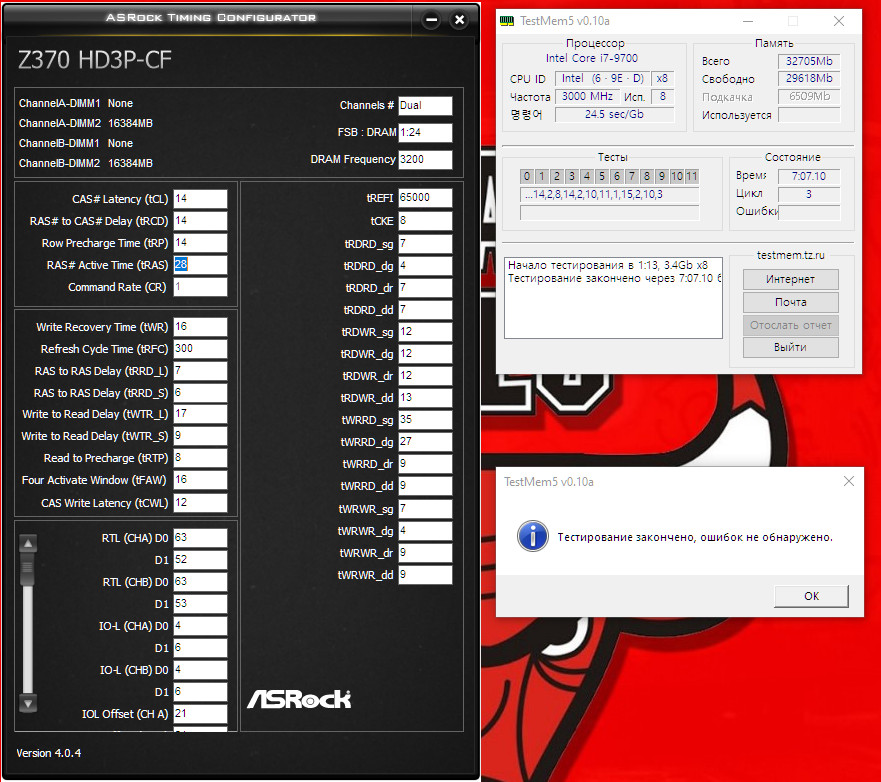Click the FSB : DRAM ratio field

[x=425, y=133]
